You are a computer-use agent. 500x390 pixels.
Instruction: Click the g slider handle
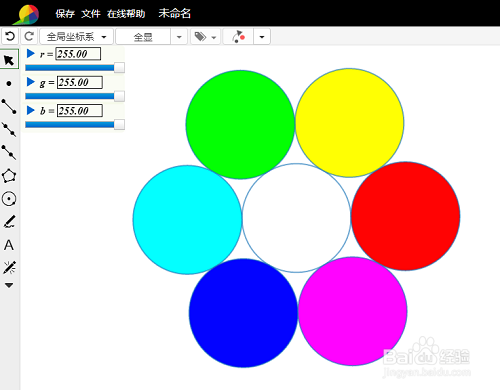point(119,96)
